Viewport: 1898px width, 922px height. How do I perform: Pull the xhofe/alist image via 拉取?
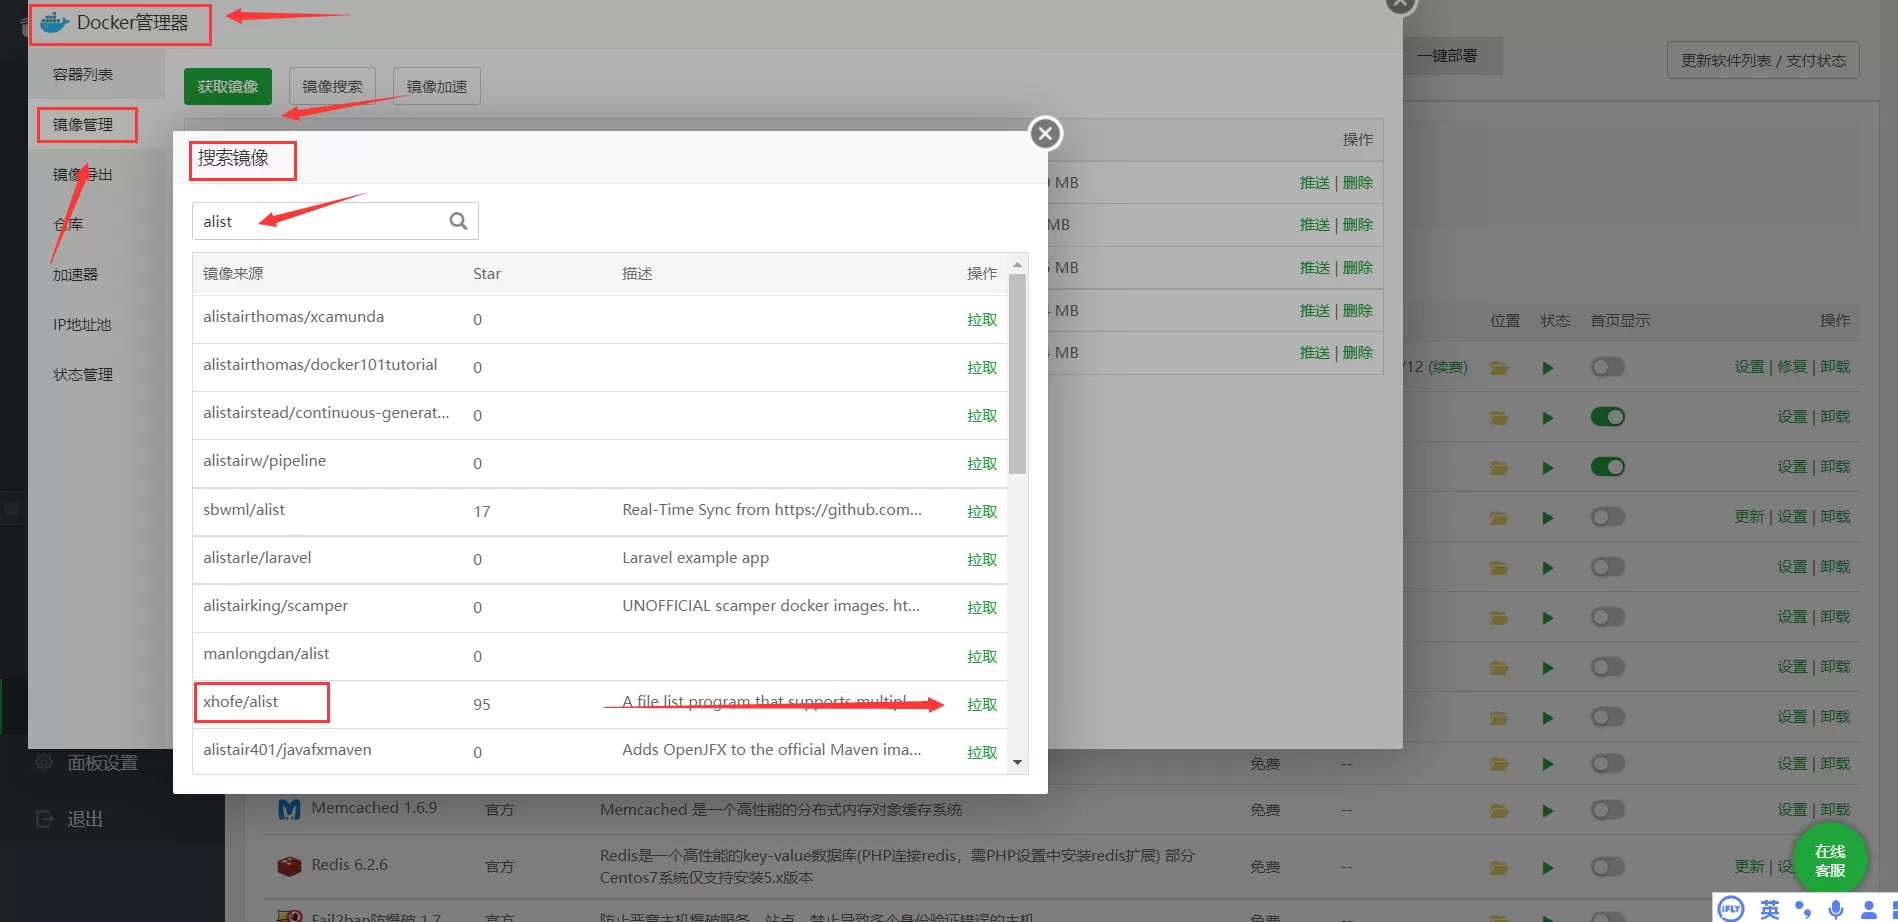tap(981, 705)
